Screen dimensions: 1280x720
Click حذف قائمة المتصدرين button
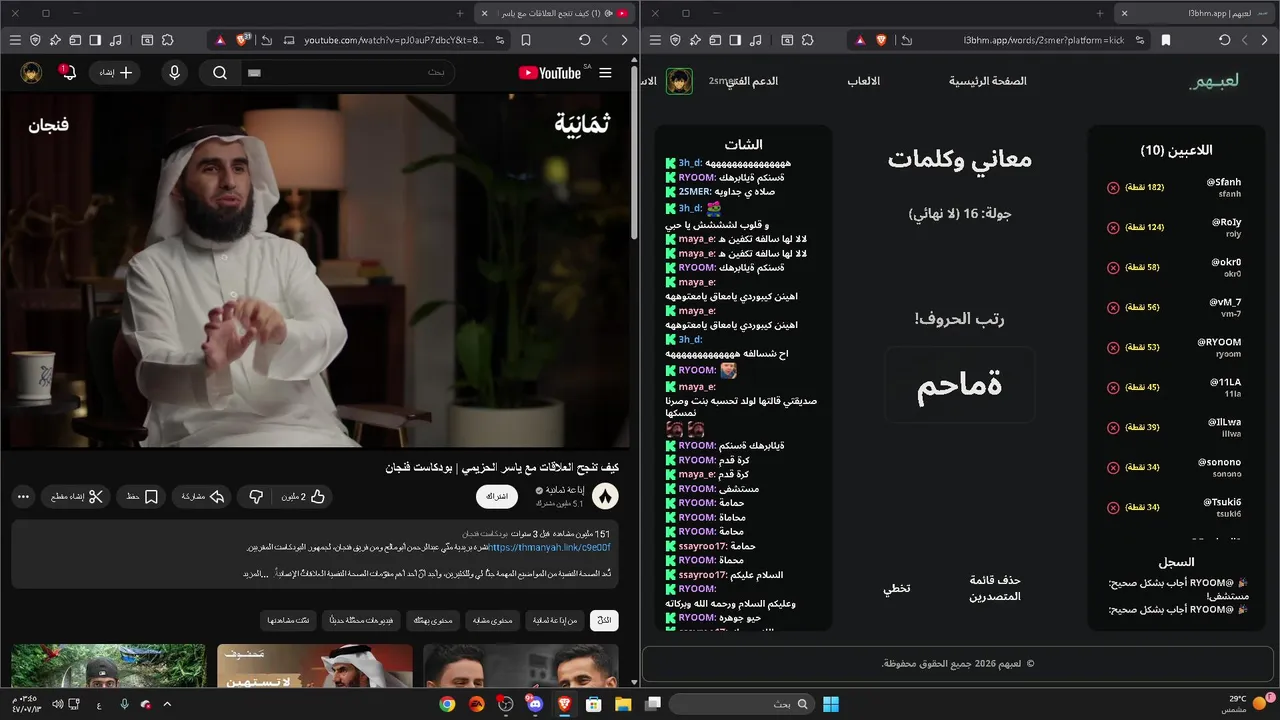click(995, 588)
